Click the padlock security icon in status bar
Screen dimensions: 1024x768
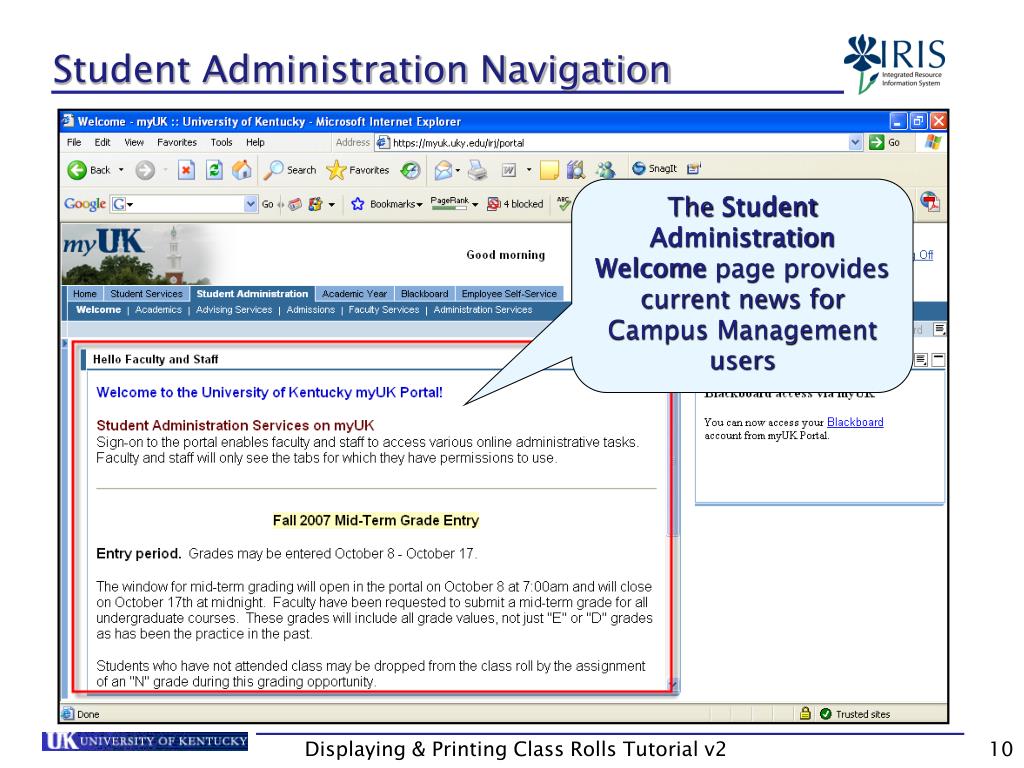click(x=805, y=713)
